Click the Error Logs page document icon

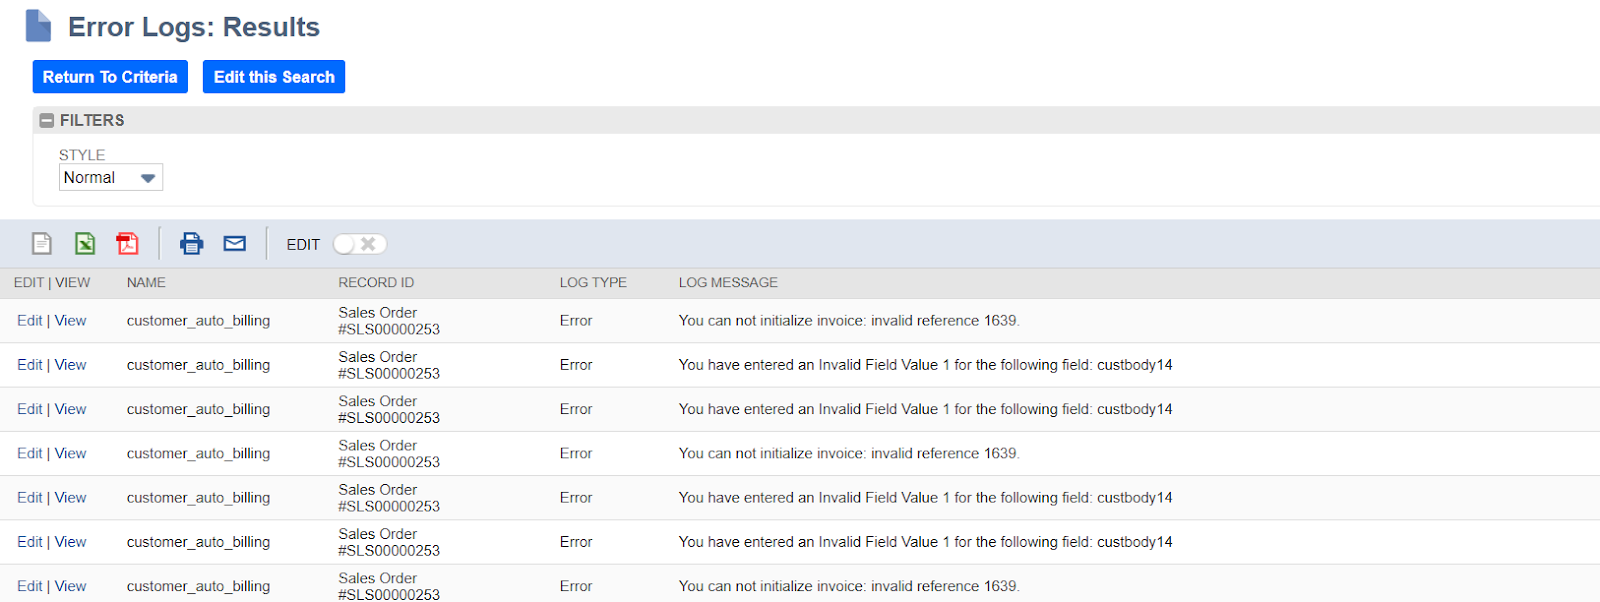(38, 26)
